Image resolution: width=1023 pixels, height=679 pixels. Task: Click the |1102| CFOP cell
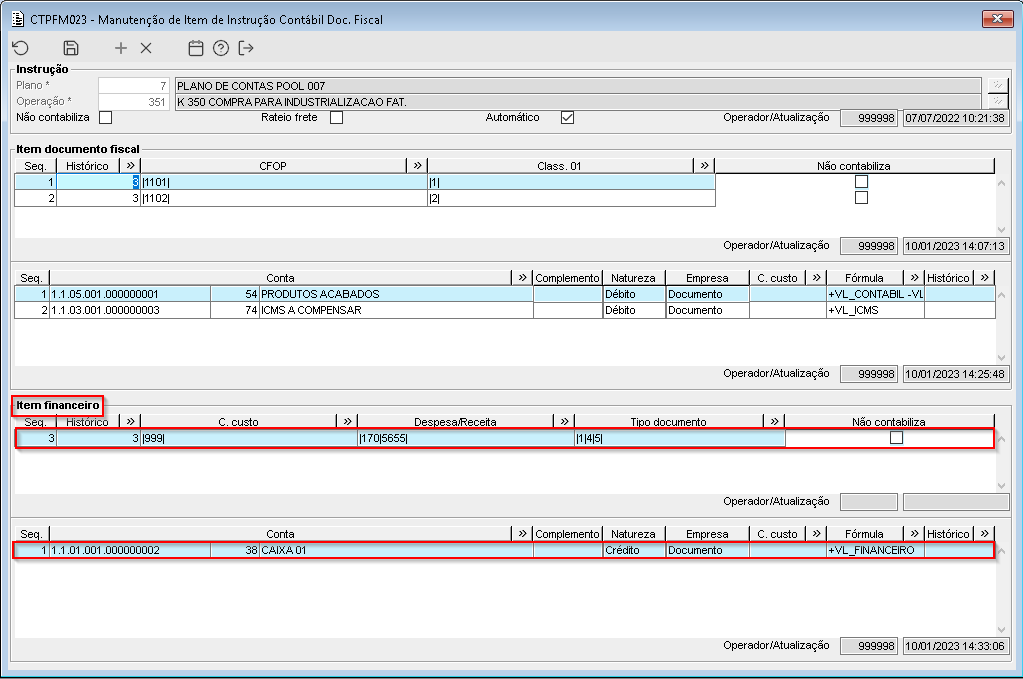coord(284,198)
